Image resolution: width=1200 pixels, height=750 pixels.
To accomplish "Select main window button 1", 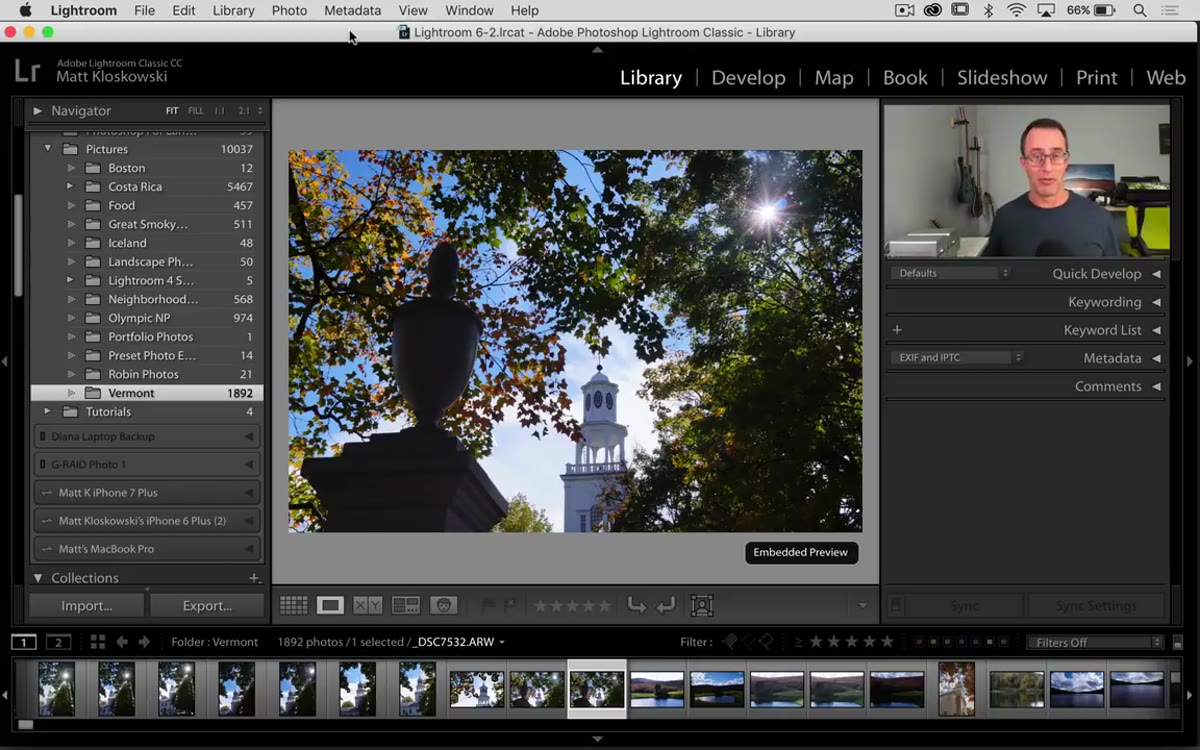I will click(24, 642).
